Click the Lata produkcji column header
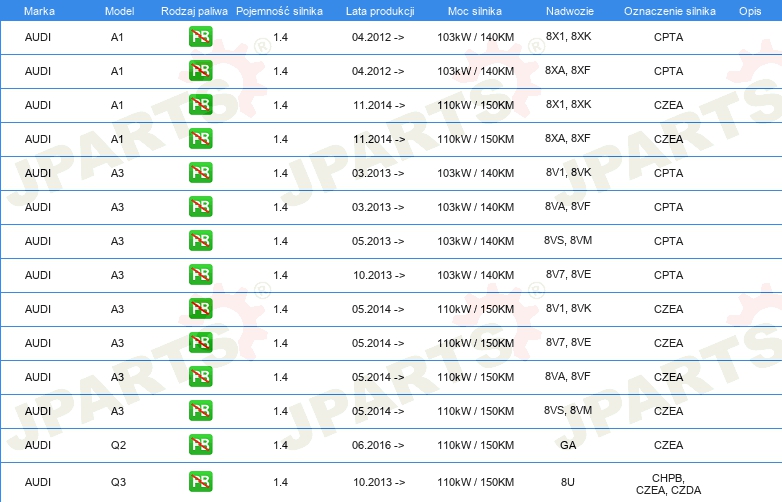The height and width of the screenshot is (502, 782). pyautogui.click(x=380, y=11)
